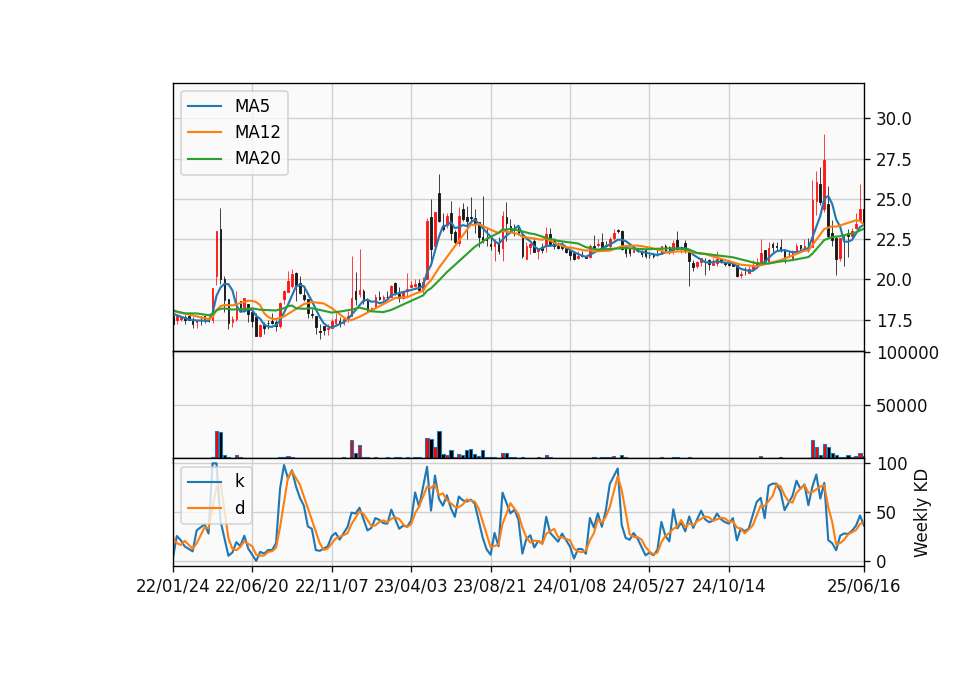The height and width of the screenshot is (690, 960).
Task: Select the 25/06/16 date tick label
Action: (864, 587)
